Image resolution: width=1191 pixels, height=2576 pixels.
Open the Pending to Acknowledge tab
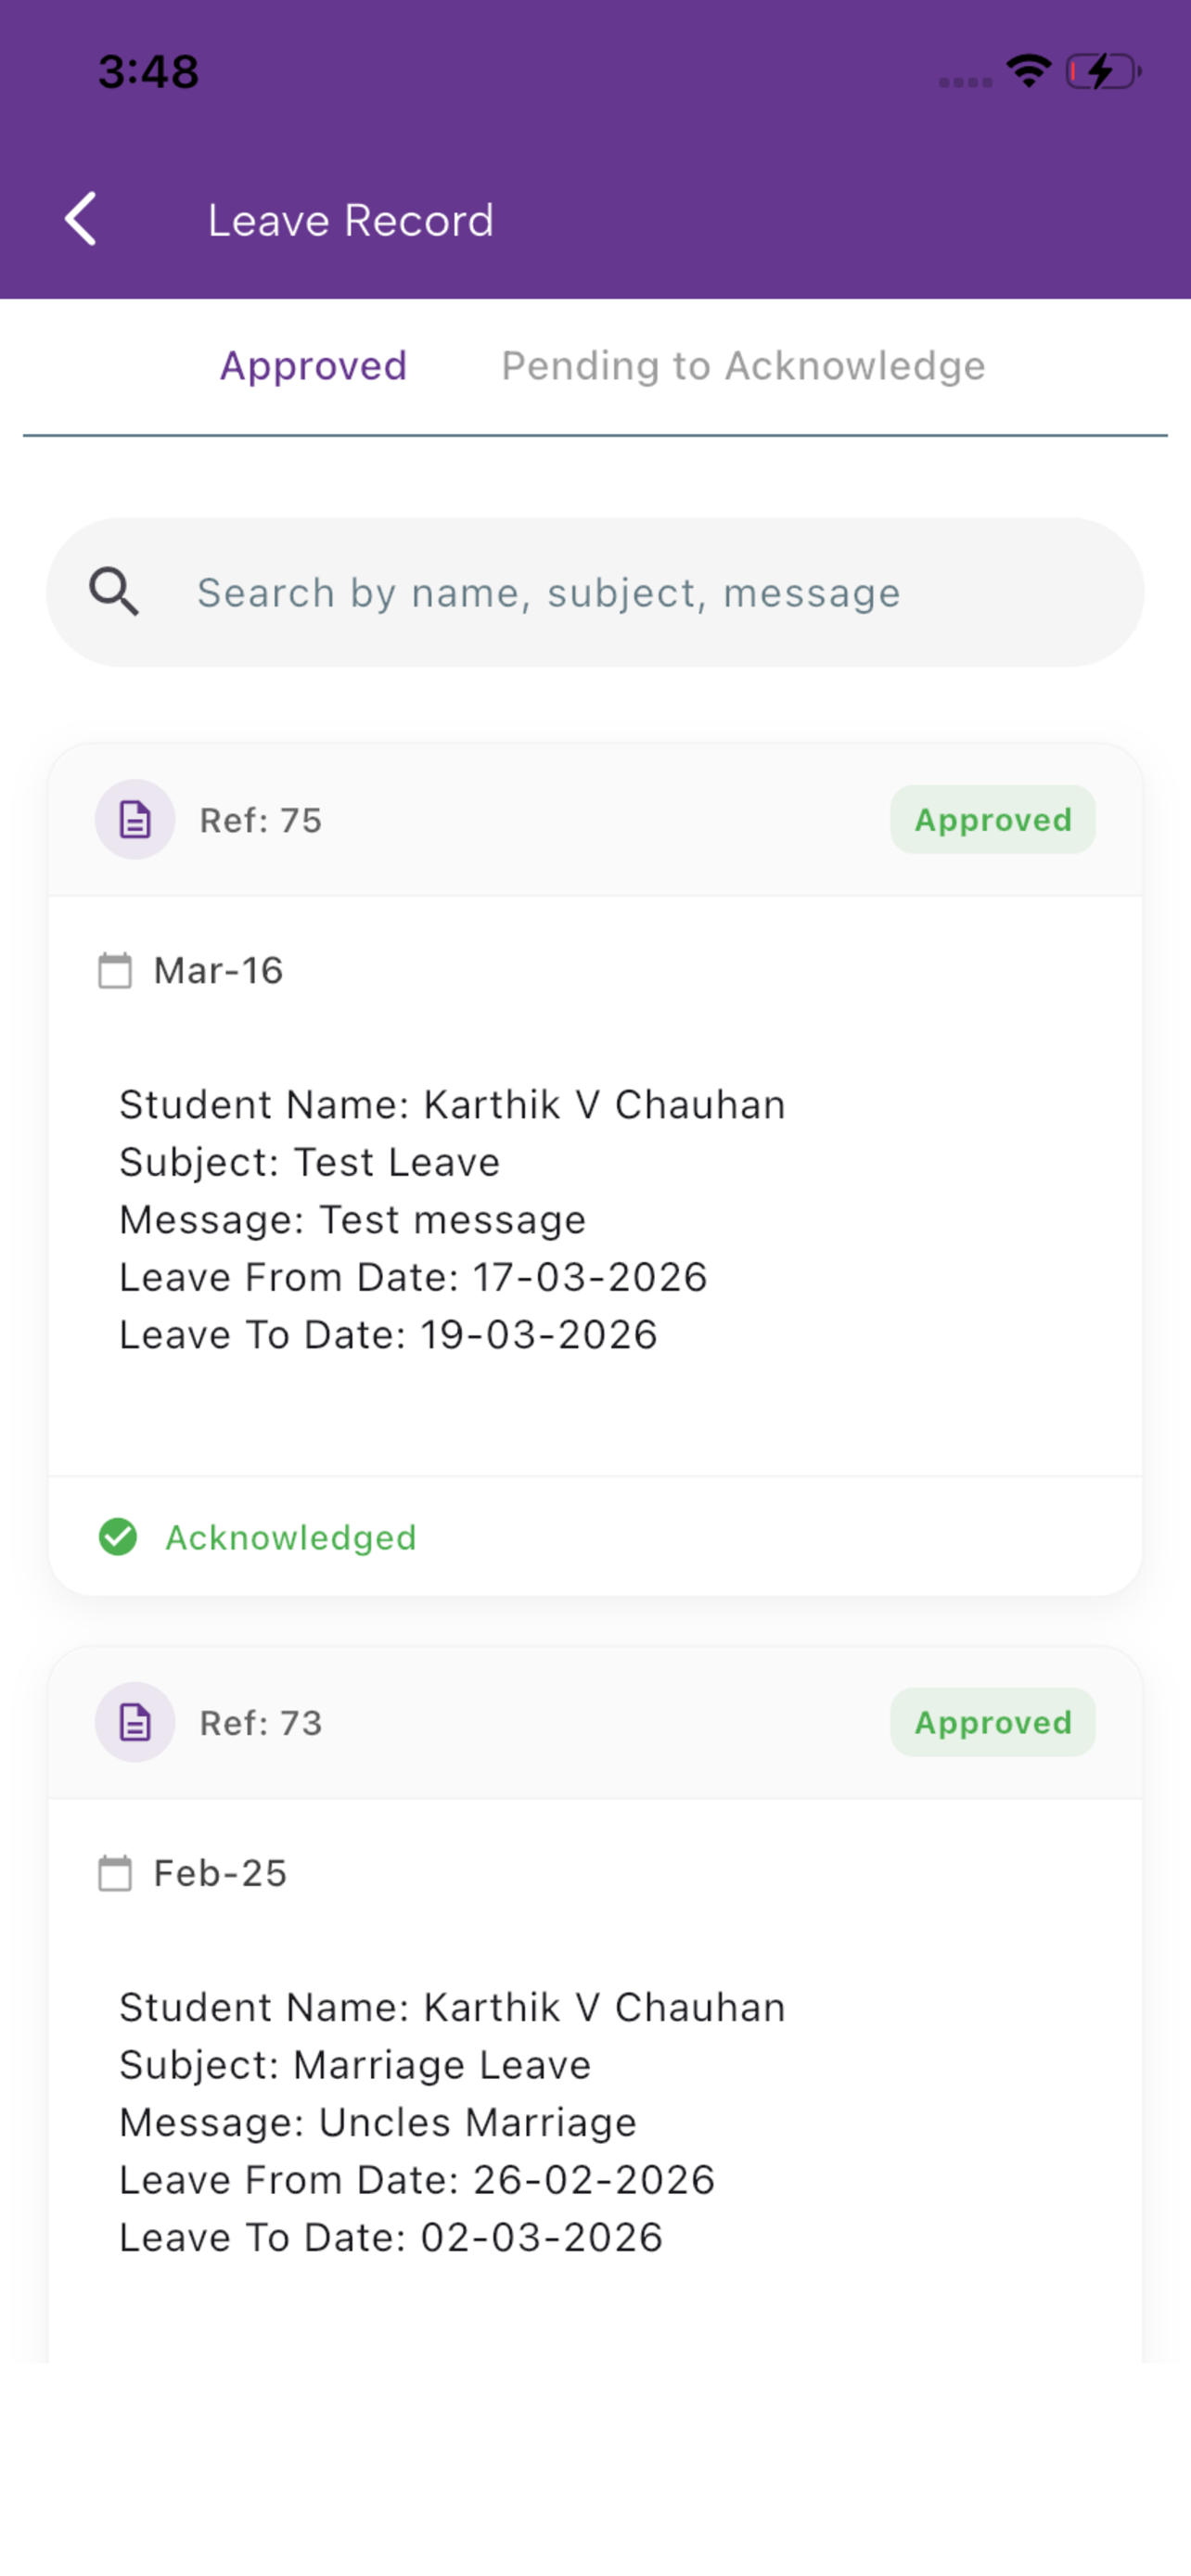[743, 366]
